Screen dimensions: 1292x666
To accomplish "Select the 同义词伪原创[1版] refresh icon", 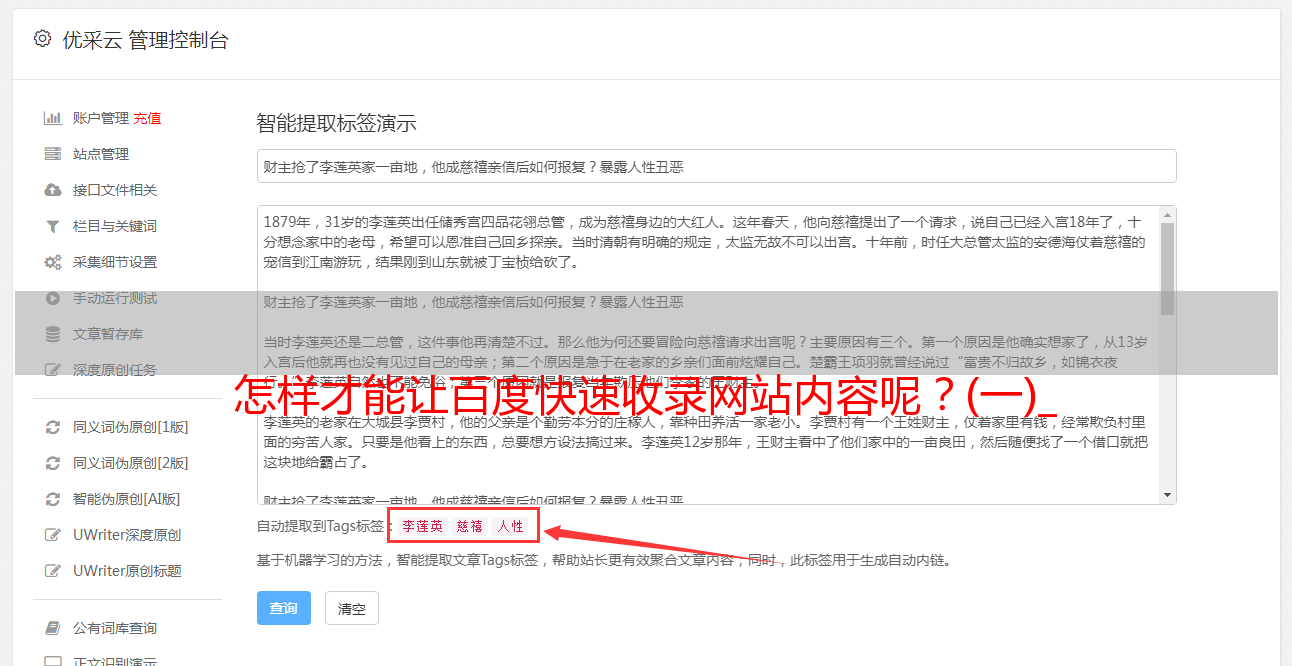I will click(x=52, y=427).
